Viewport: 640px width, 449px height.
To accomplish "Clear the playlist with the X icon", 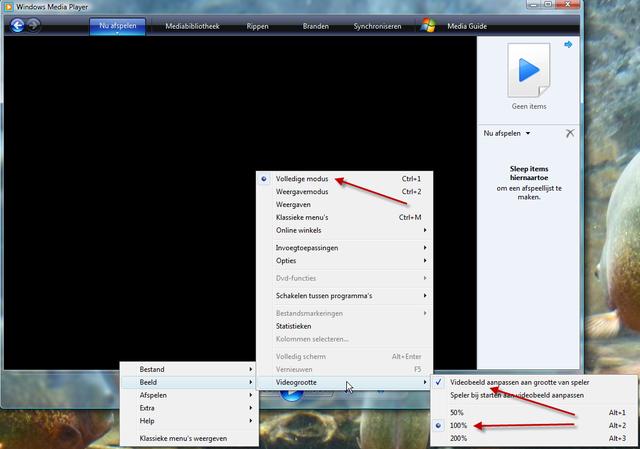I will click(x=570, y=133).
